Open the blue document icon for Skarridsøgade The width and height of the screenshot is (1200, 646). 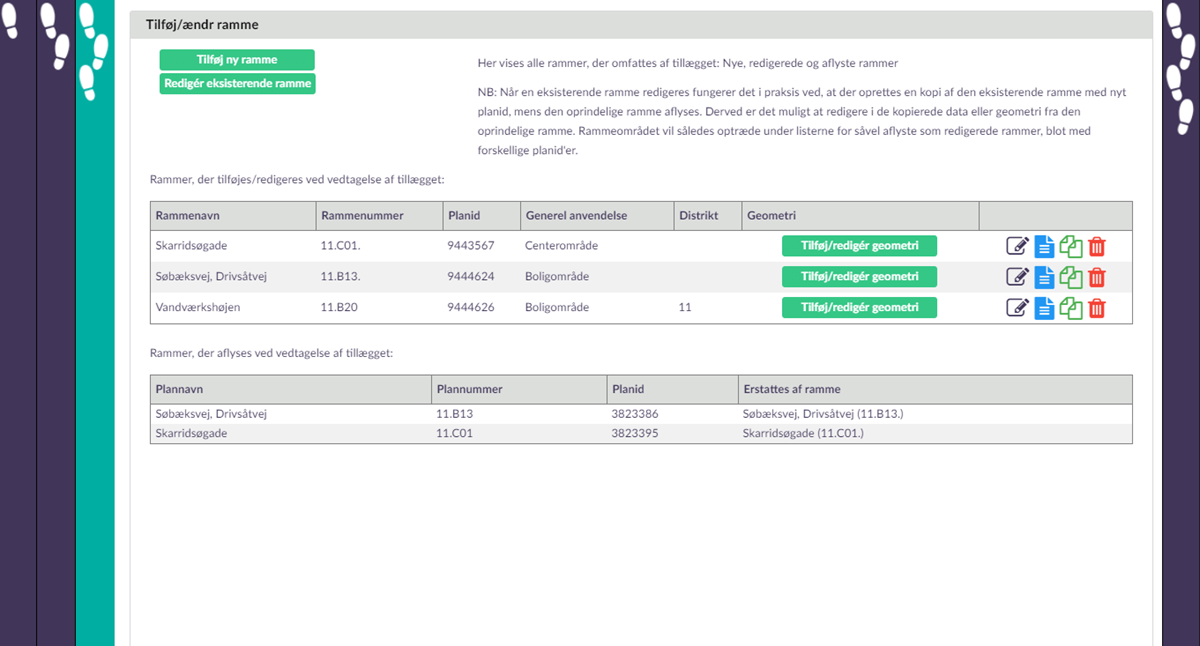point(1044,247)
